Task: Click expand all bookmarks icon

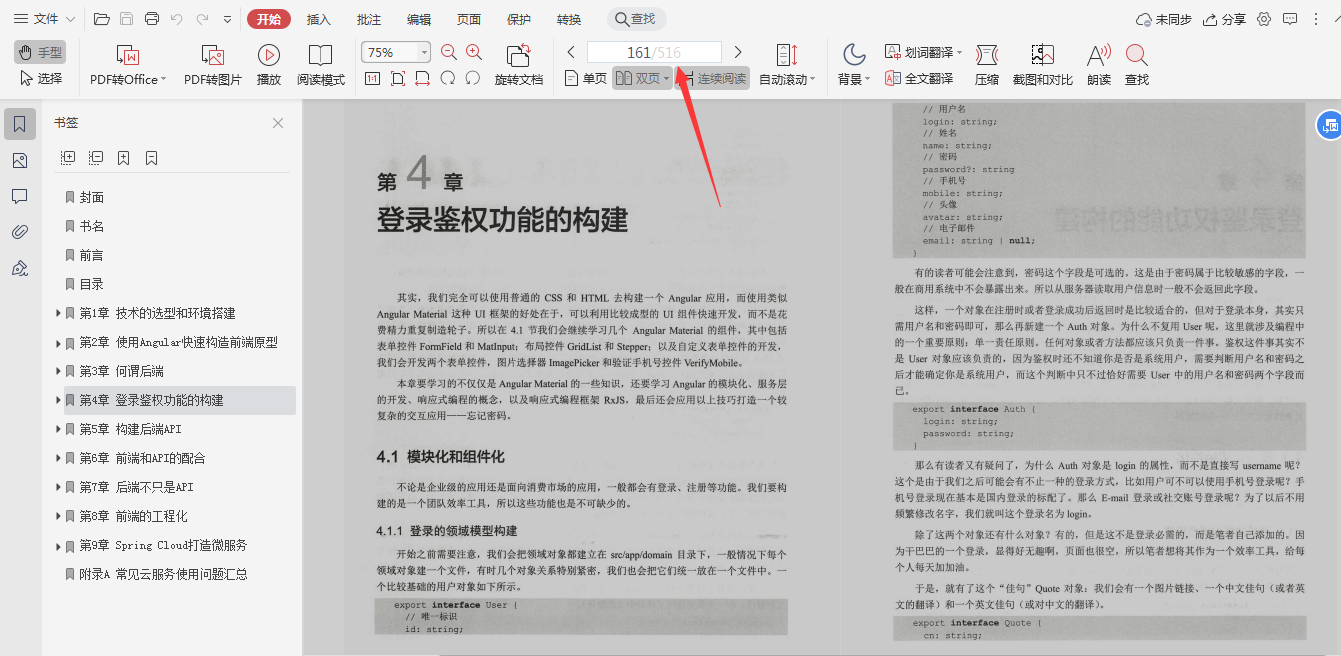Action: [x=68, y=158]
